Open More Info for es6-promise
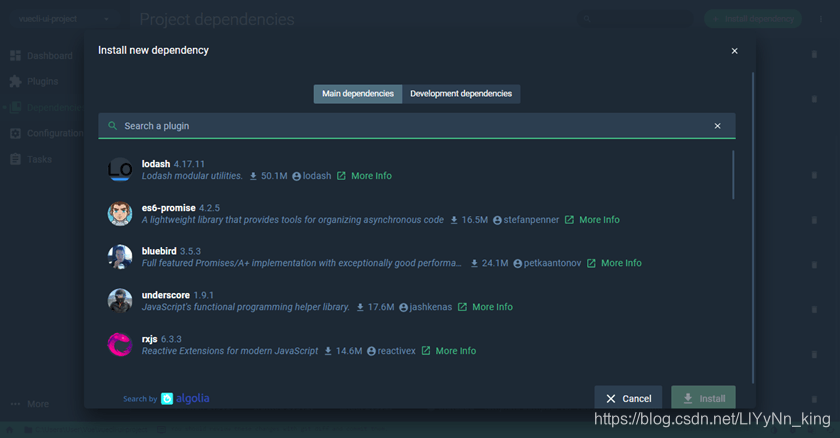Image resolution: width=840 pixels, height=438 pixels. click(599, 220)
